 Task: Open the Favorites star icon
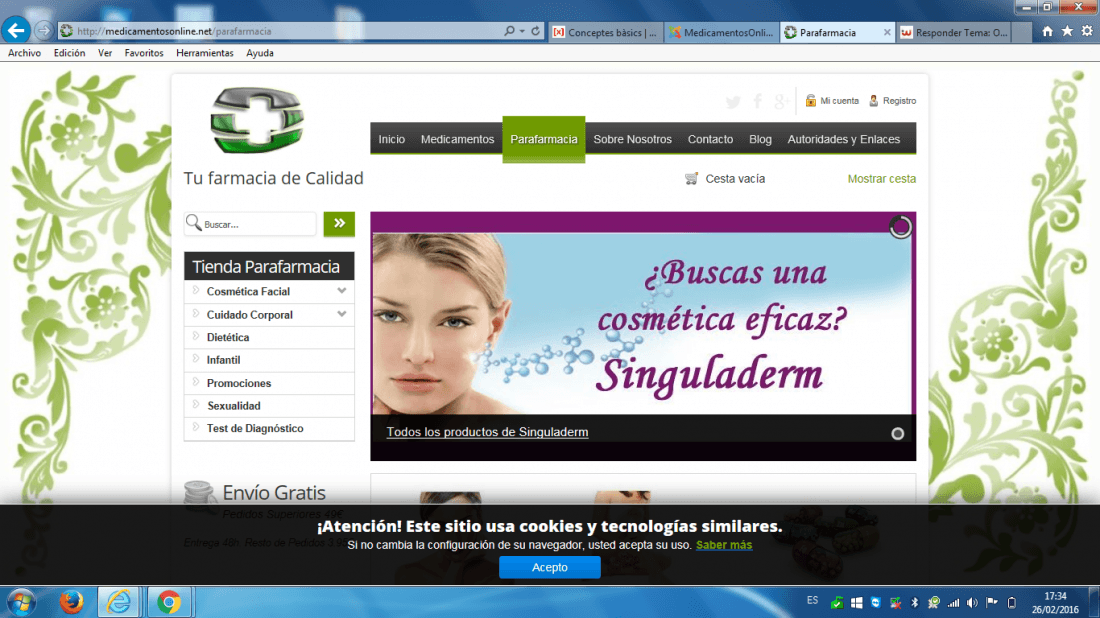point(1067,32)
